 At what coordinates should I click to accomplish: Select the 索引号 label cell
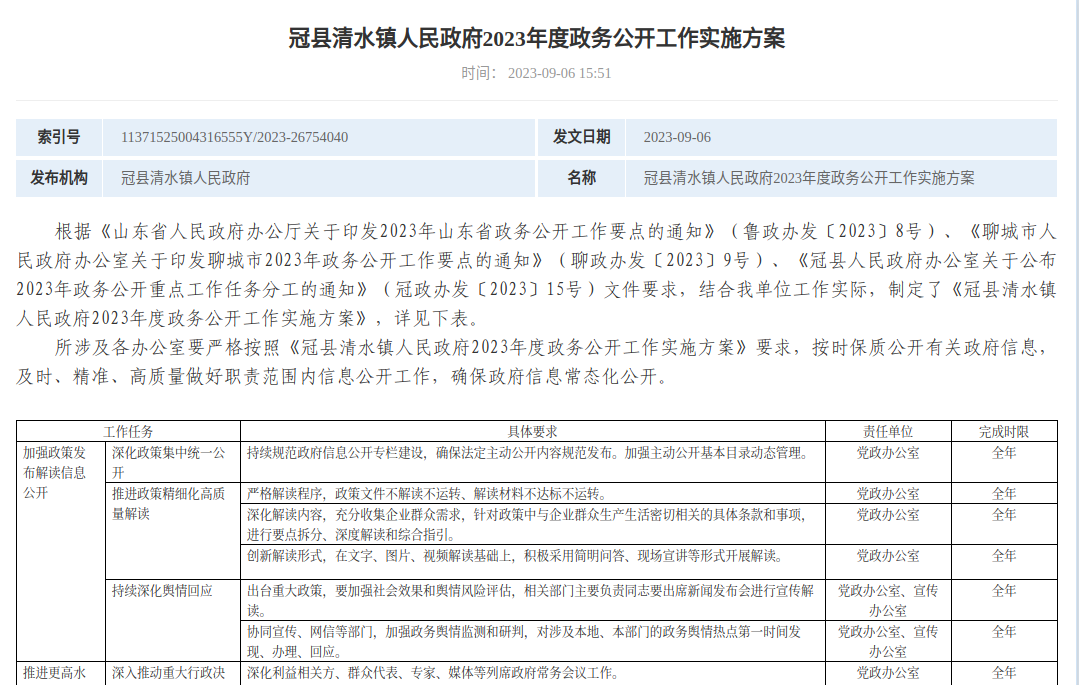pyautogui.click(x=59, y=137)
